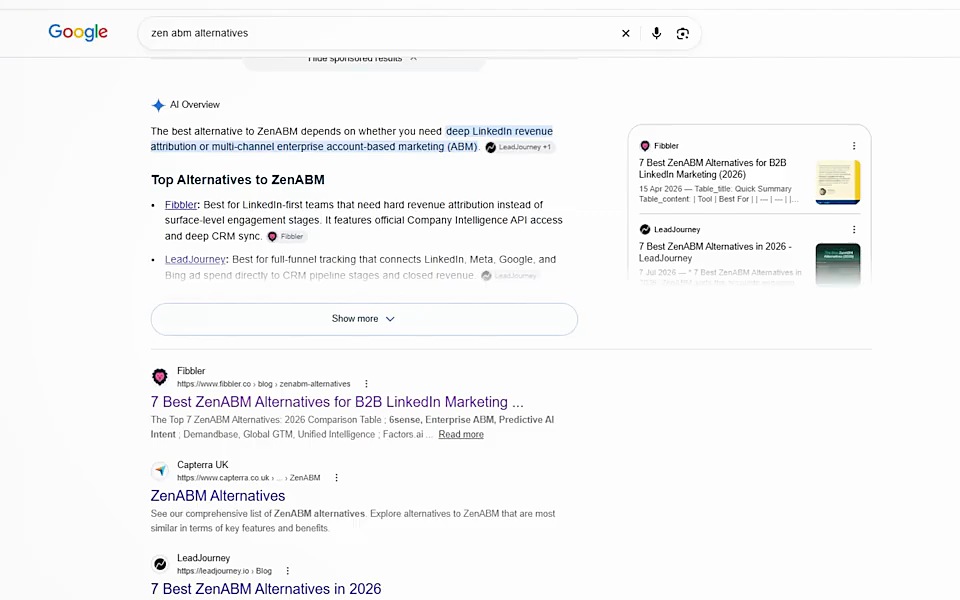Open the LeadJourney card 7 Best ZenABM Alternatives in 2026

715,252
